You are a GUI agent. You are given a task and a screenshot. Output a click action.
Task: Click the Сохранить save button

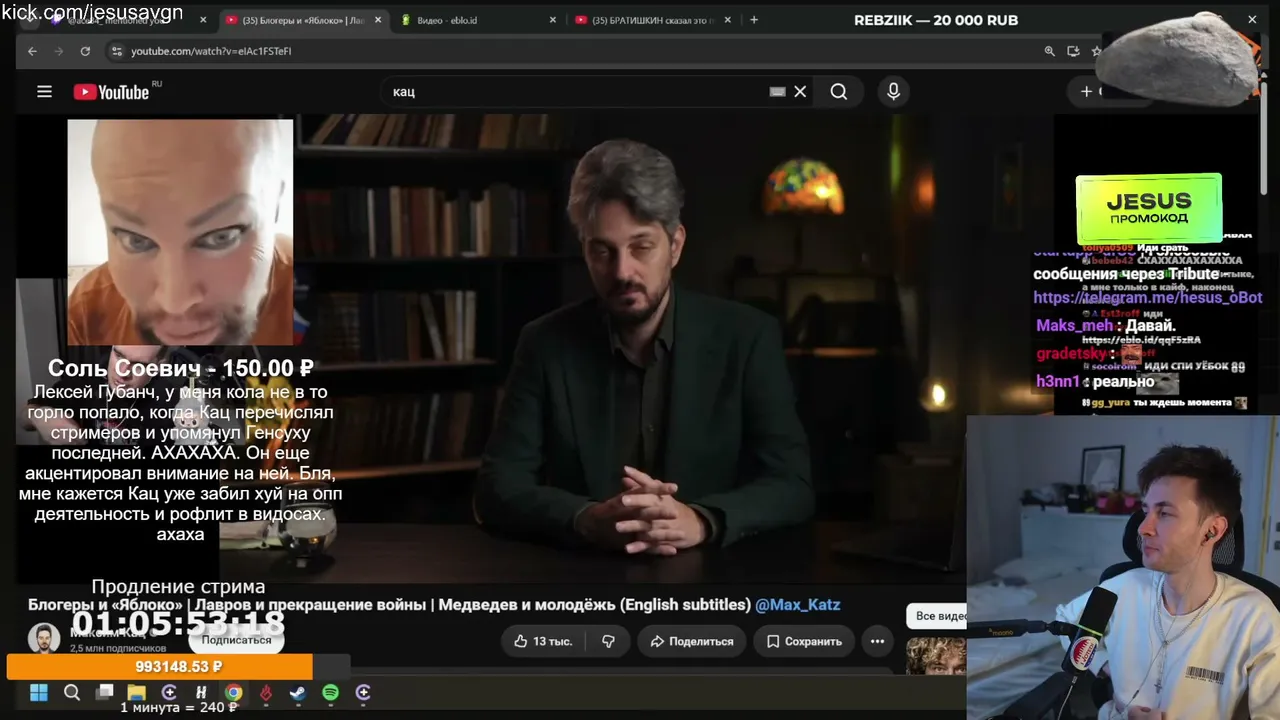click(x=804, y=641)
